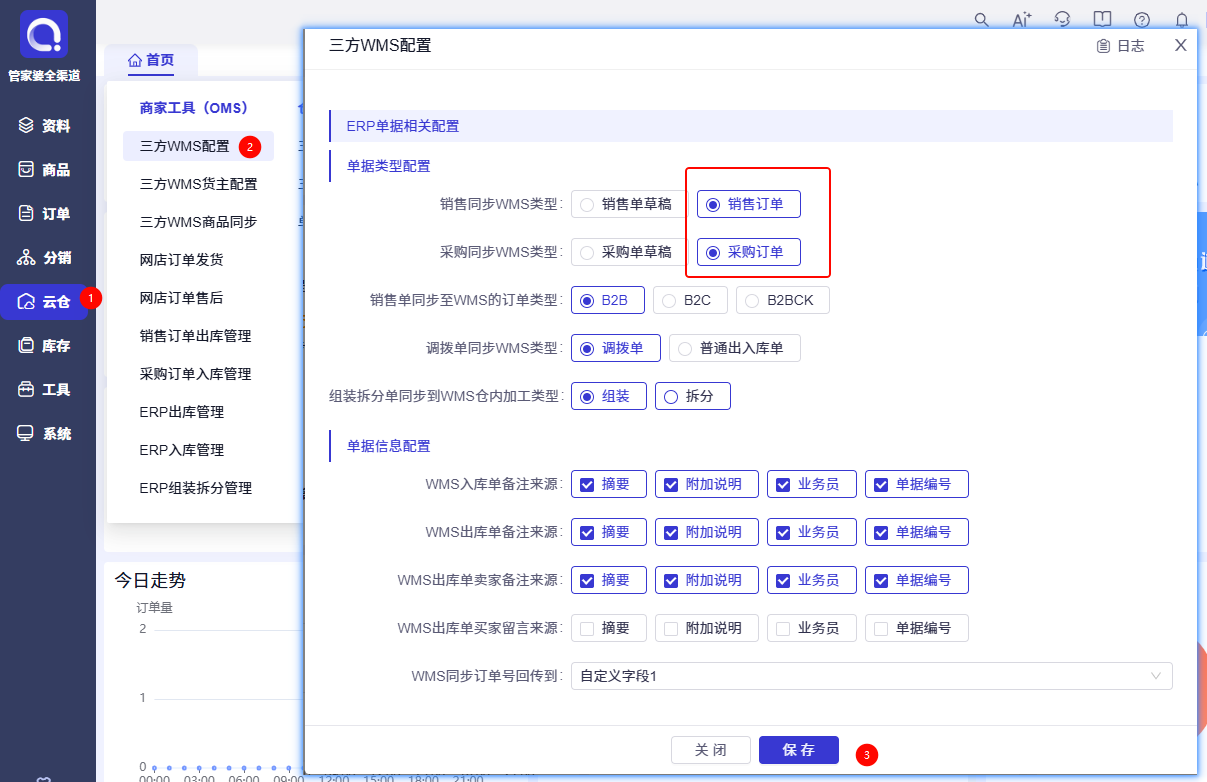1207x782 pixels.
Task: Select B2B order type radio
Action: pos(608,300)
